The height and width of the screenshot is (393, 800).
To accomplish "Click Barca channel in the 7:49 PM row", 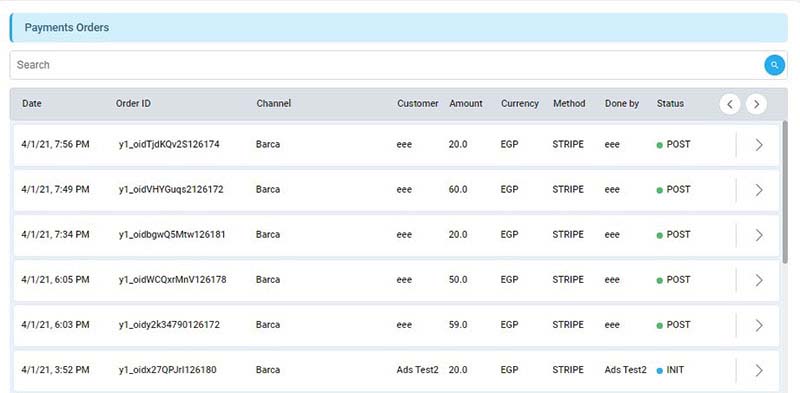I will pyautogui.click(x=268, y=189).
